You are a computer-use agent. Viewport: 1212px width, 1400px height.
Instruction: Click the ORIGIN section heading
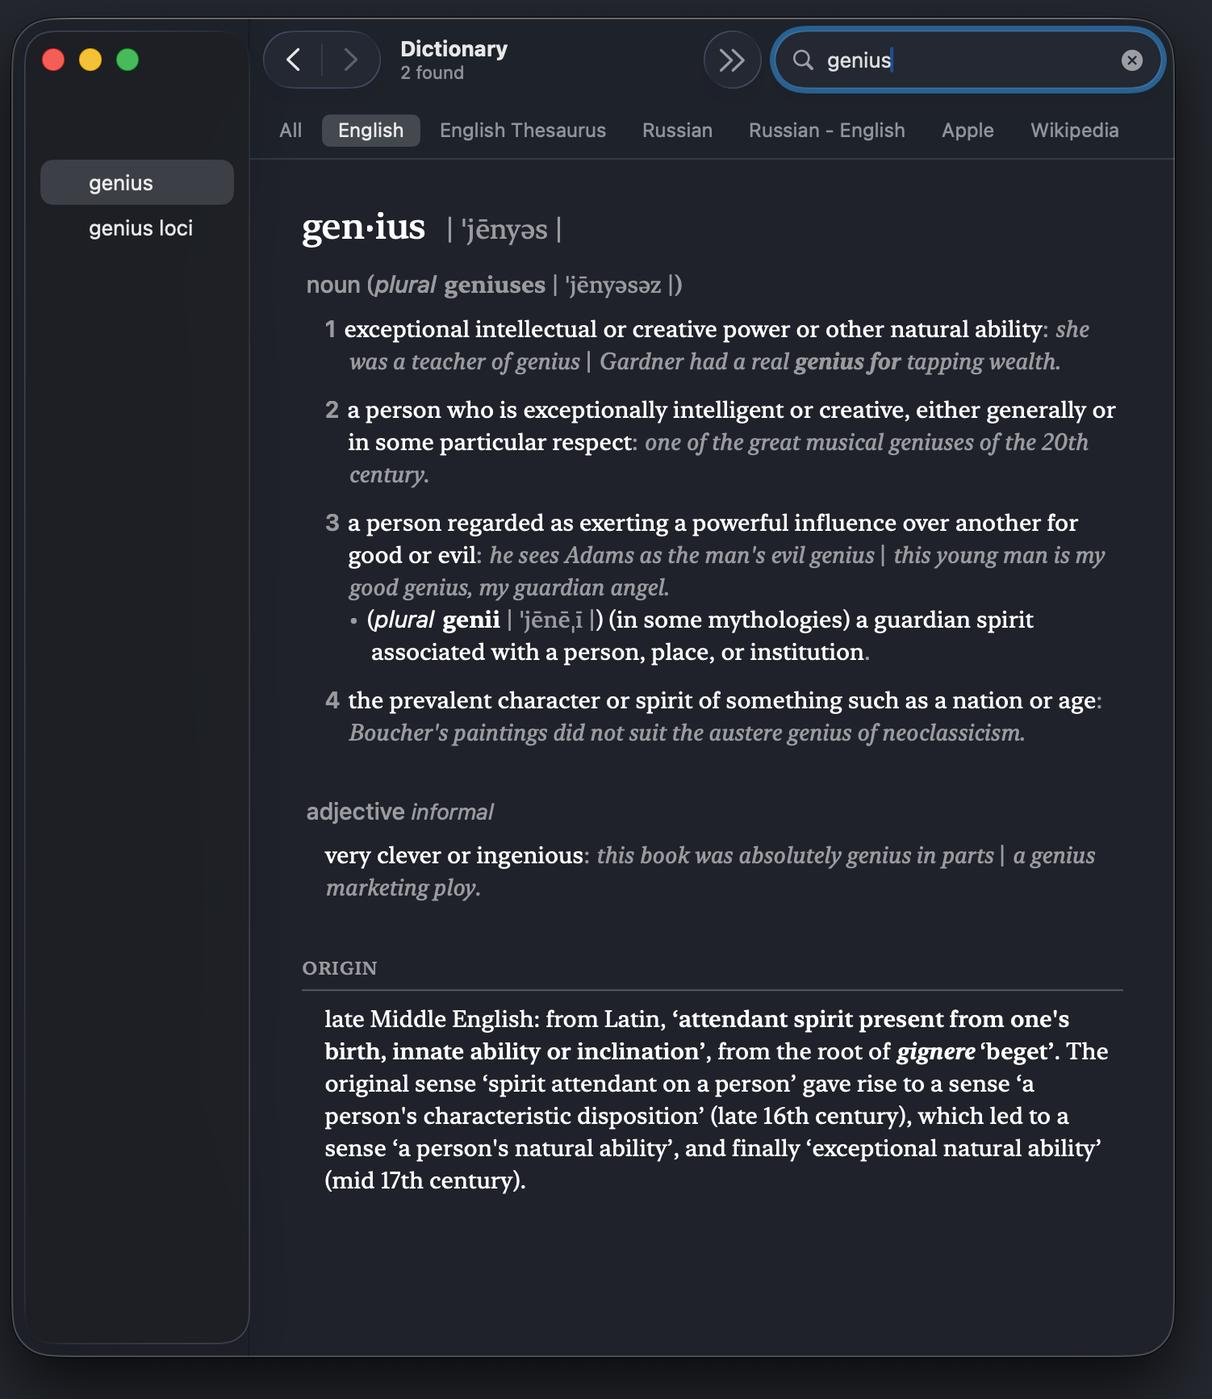tap(339, 968)
